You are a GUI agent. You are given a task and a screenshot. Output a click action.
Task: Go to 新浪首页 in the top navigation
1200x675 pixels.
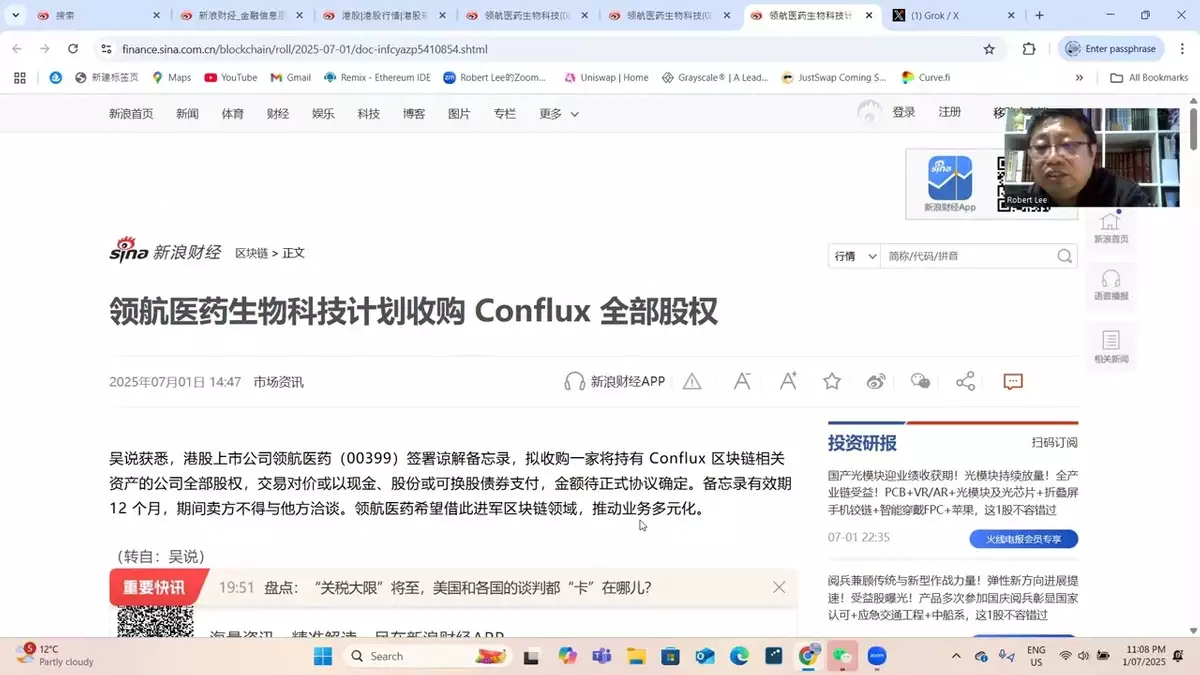point(131,114)
